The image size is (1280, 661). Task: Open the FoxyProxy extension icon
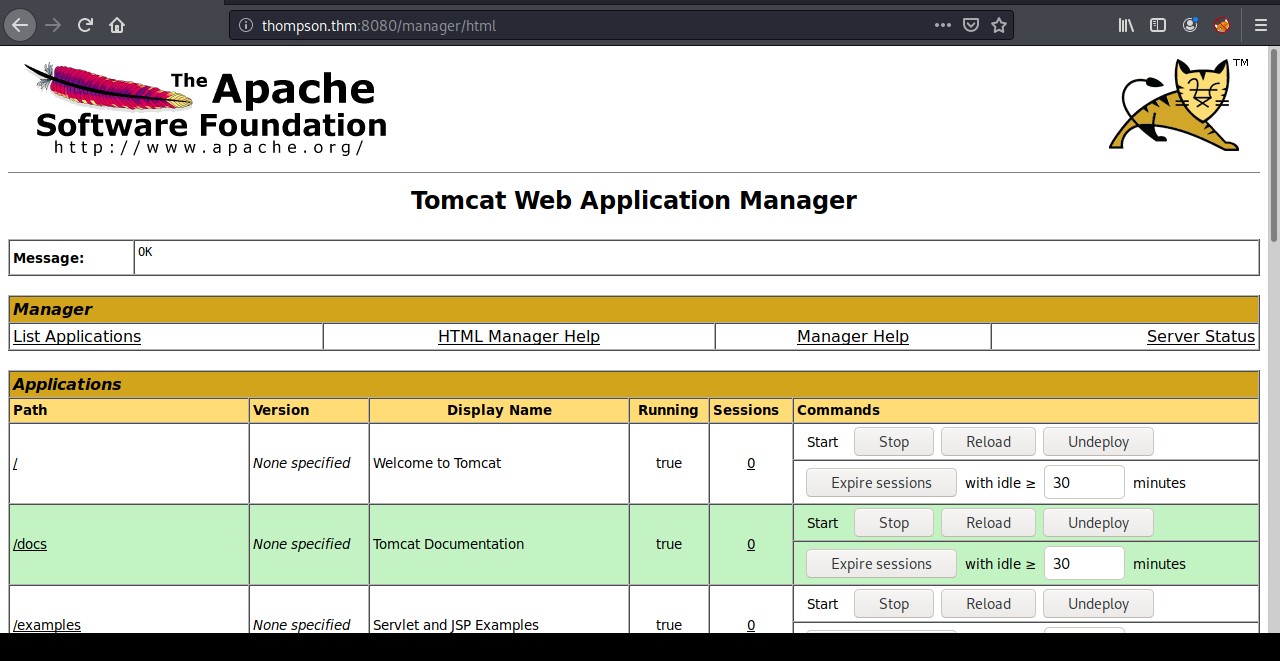1222,25
